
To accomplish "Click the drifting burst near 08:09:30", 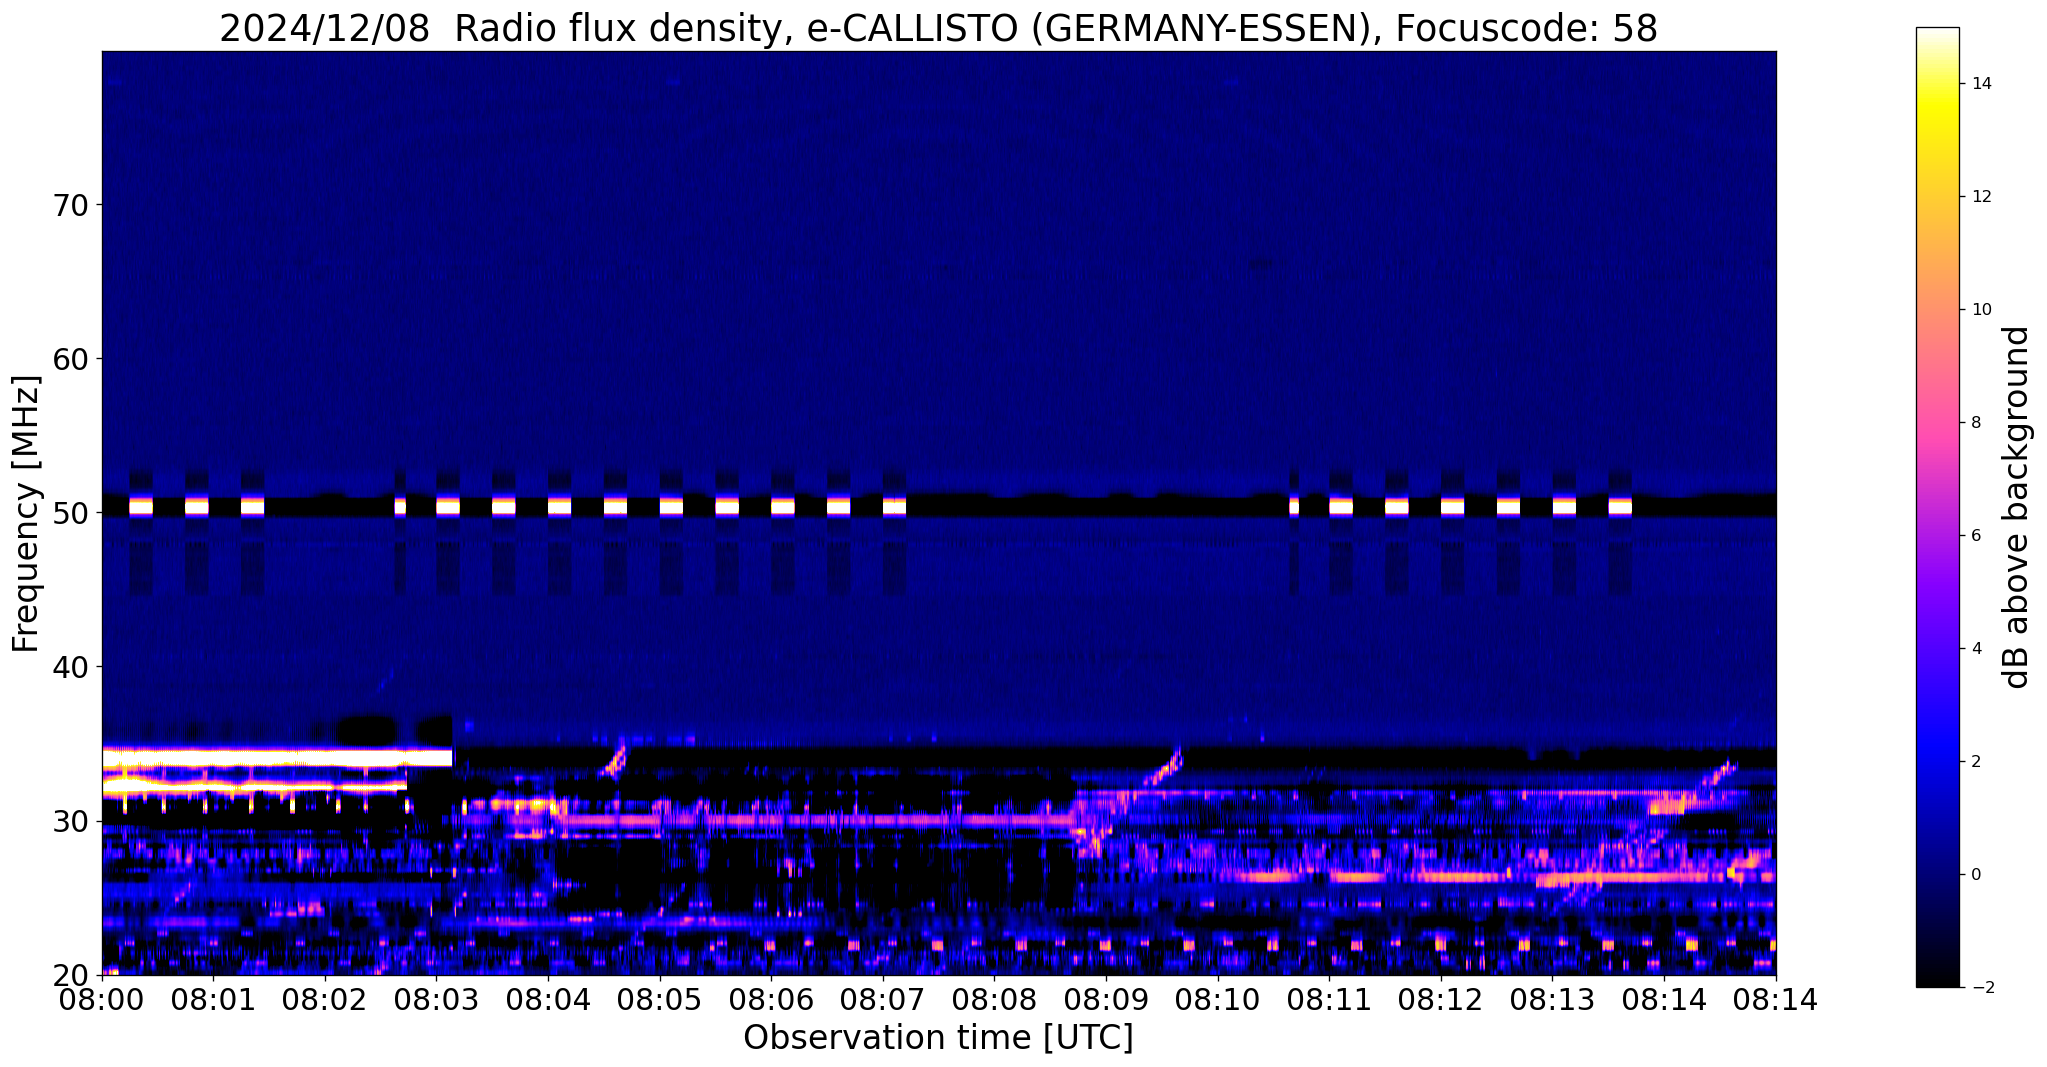I will click(x=1163, y=768).
